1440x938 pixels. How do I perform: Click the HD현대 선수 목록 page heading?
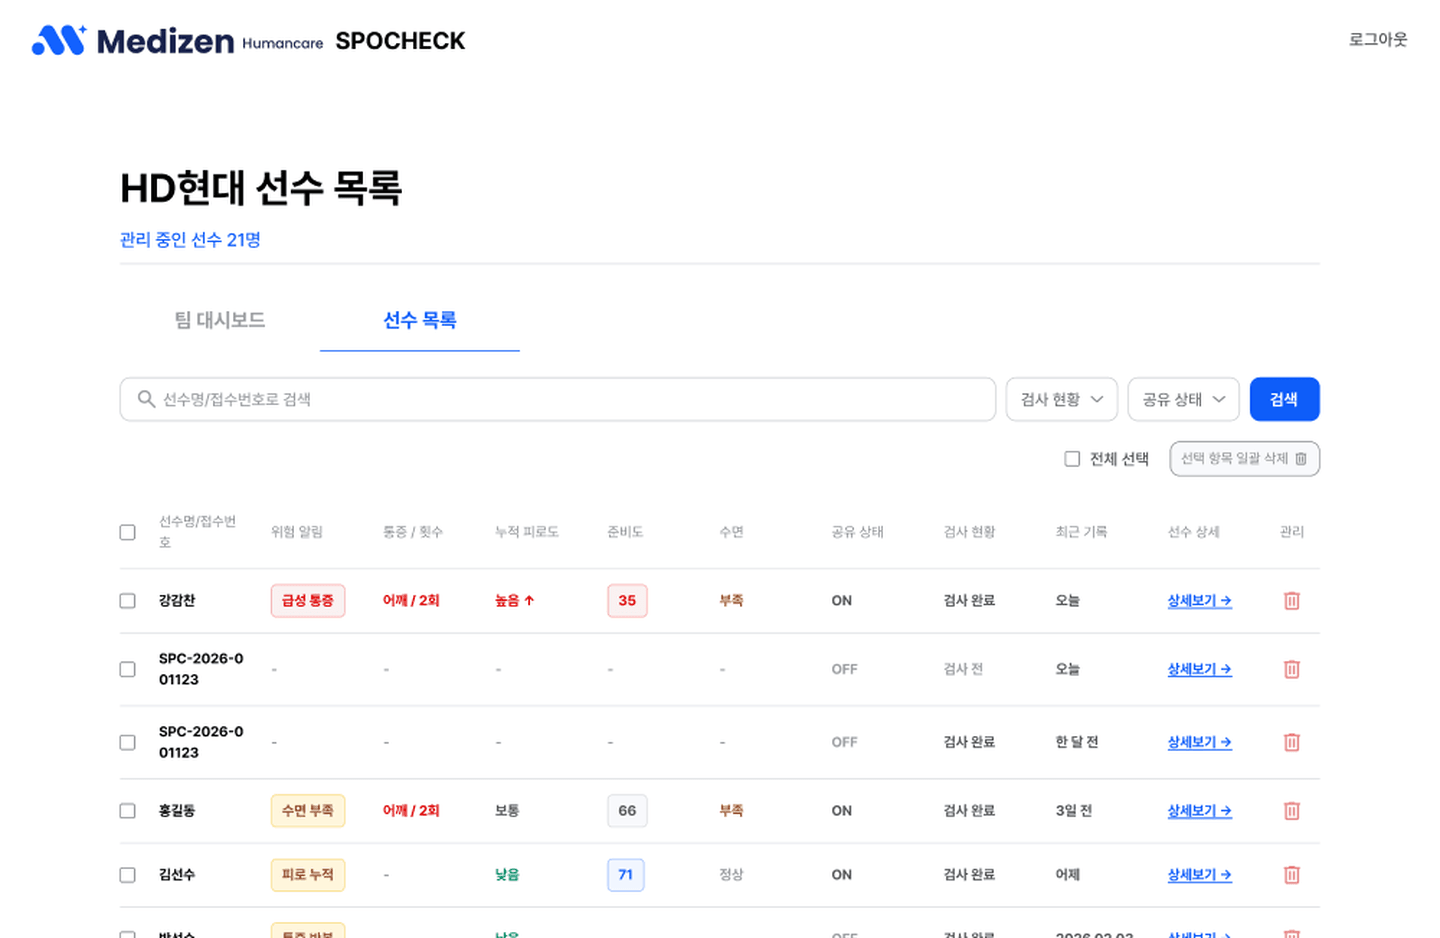pyautogui.click(x=261, y=188)
